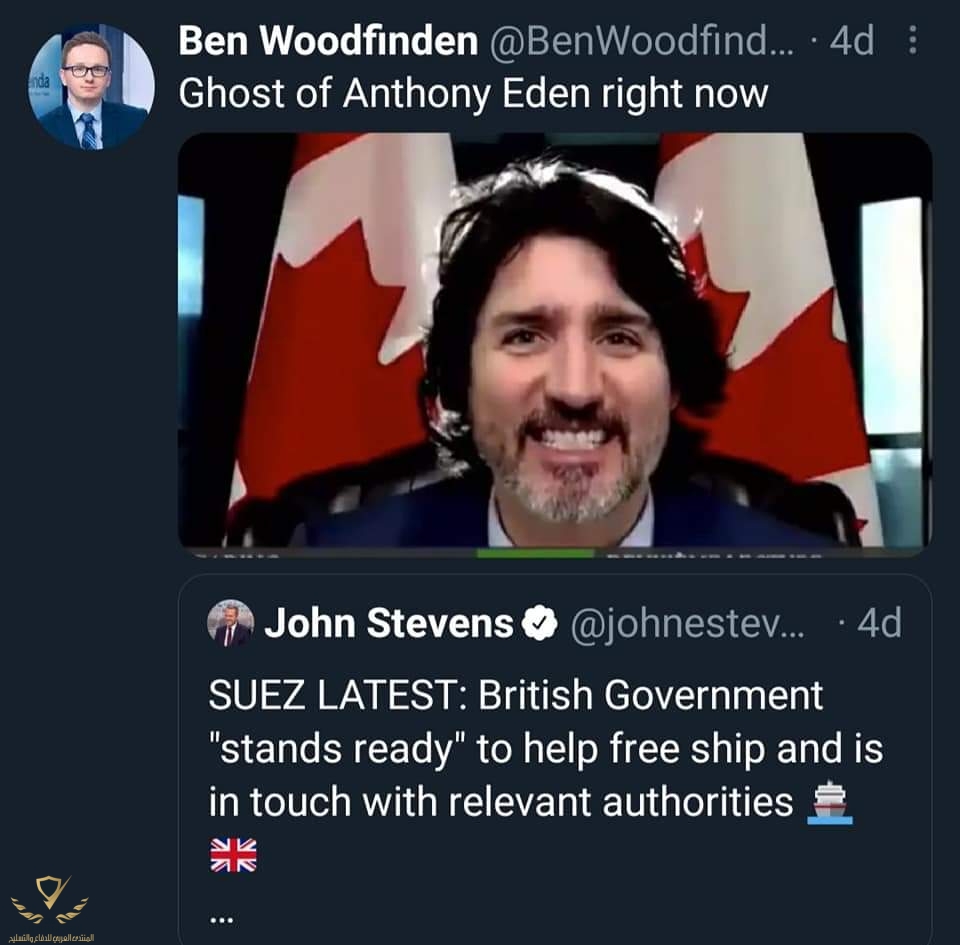Click the John Stevens display name
The height and width of the screenshot is (945, 960).
(388, 623)
